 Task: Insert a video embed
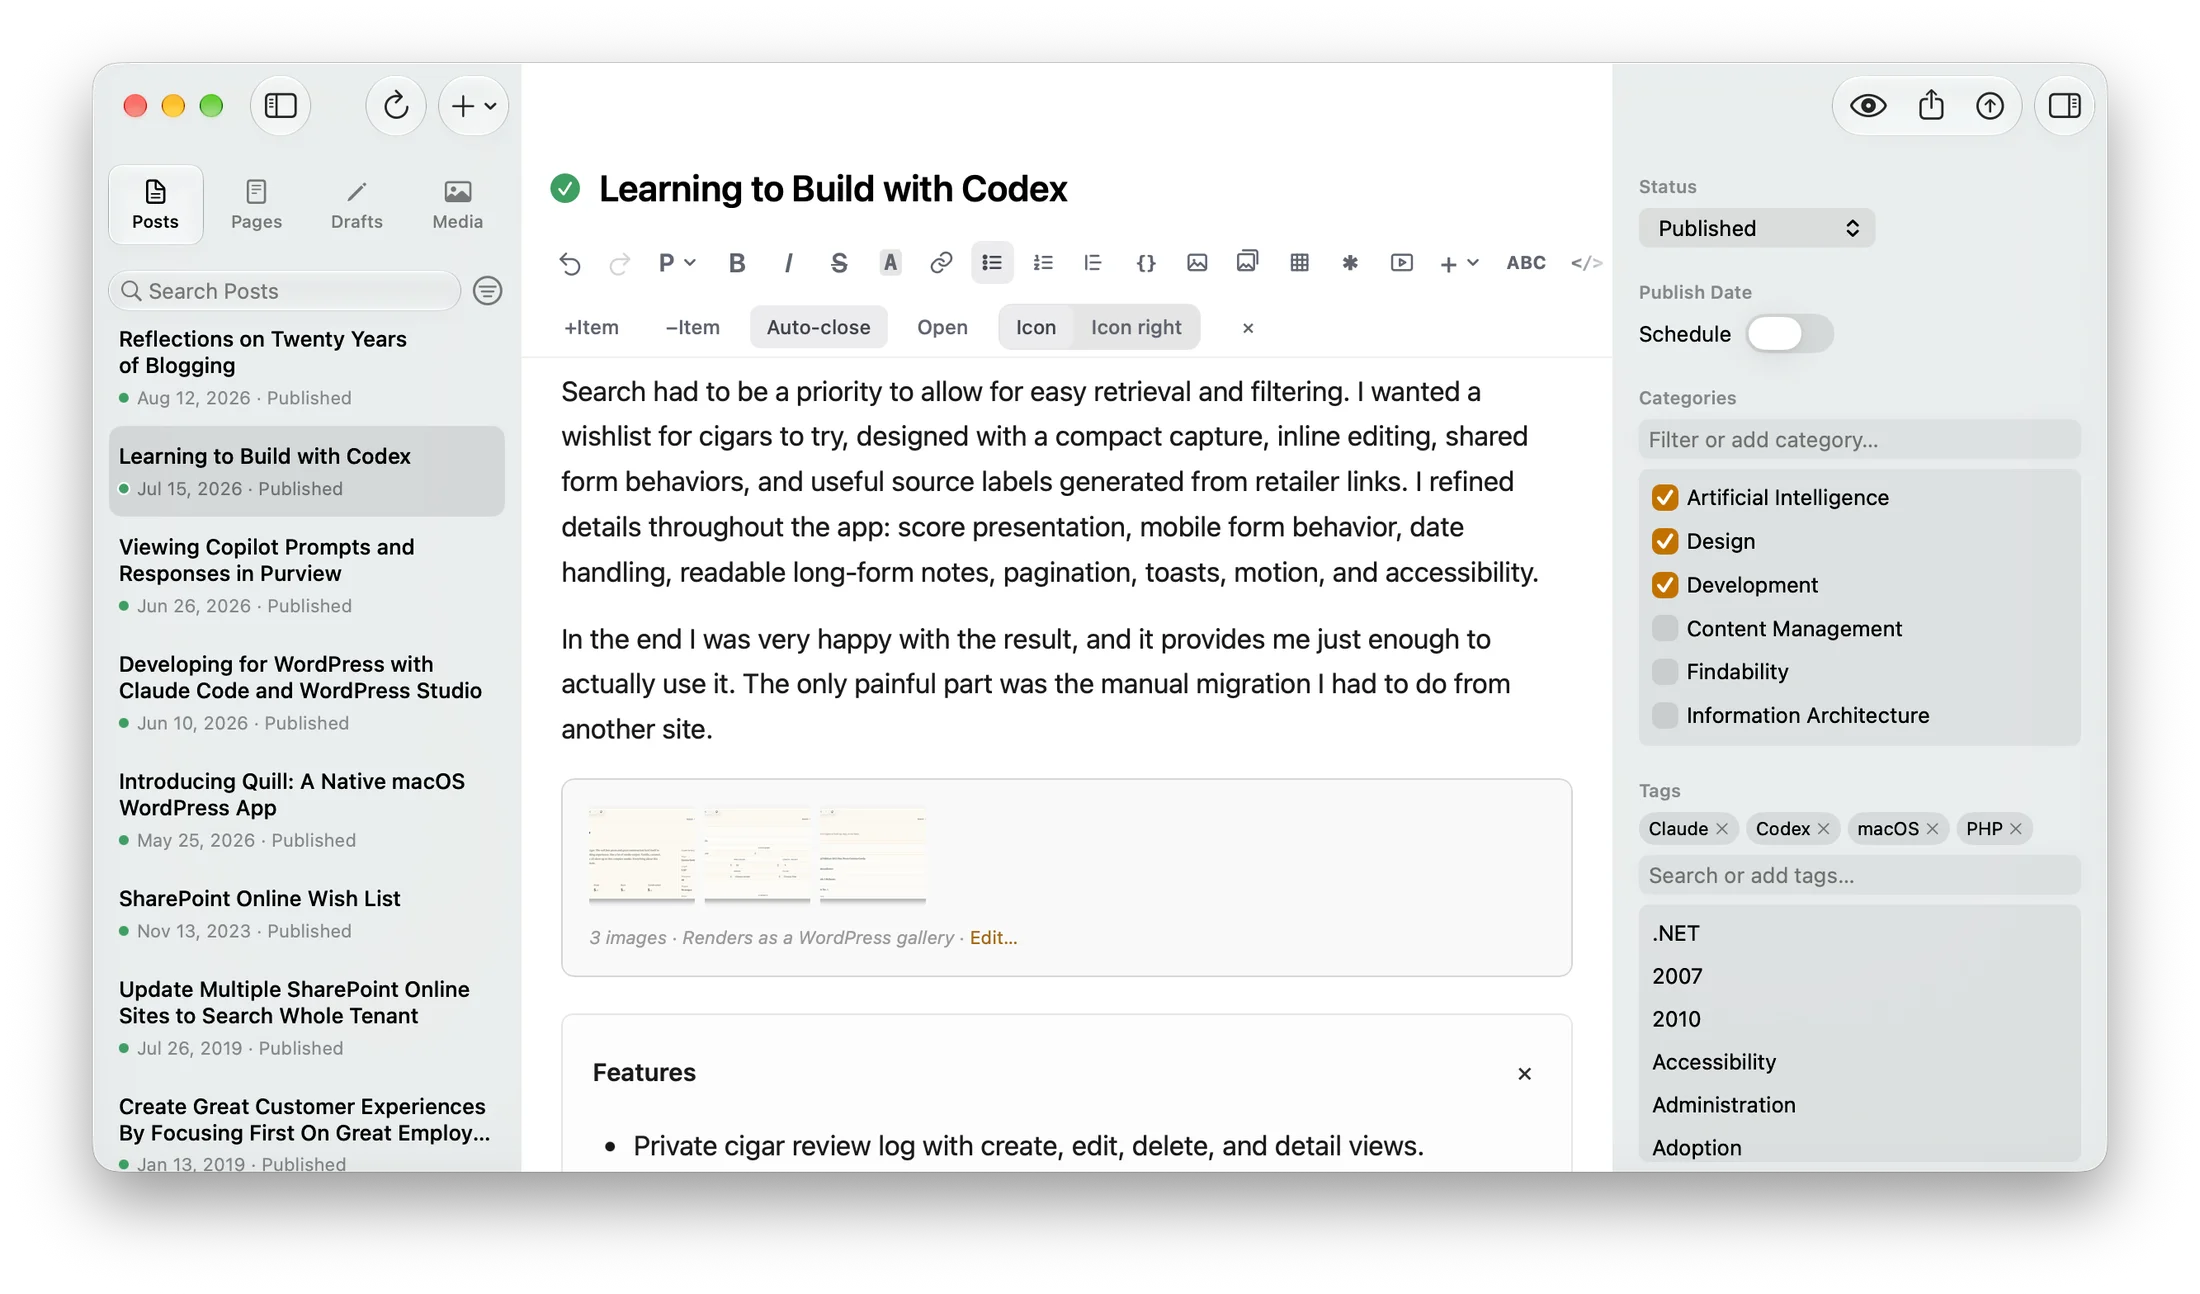click(1402, 263)
